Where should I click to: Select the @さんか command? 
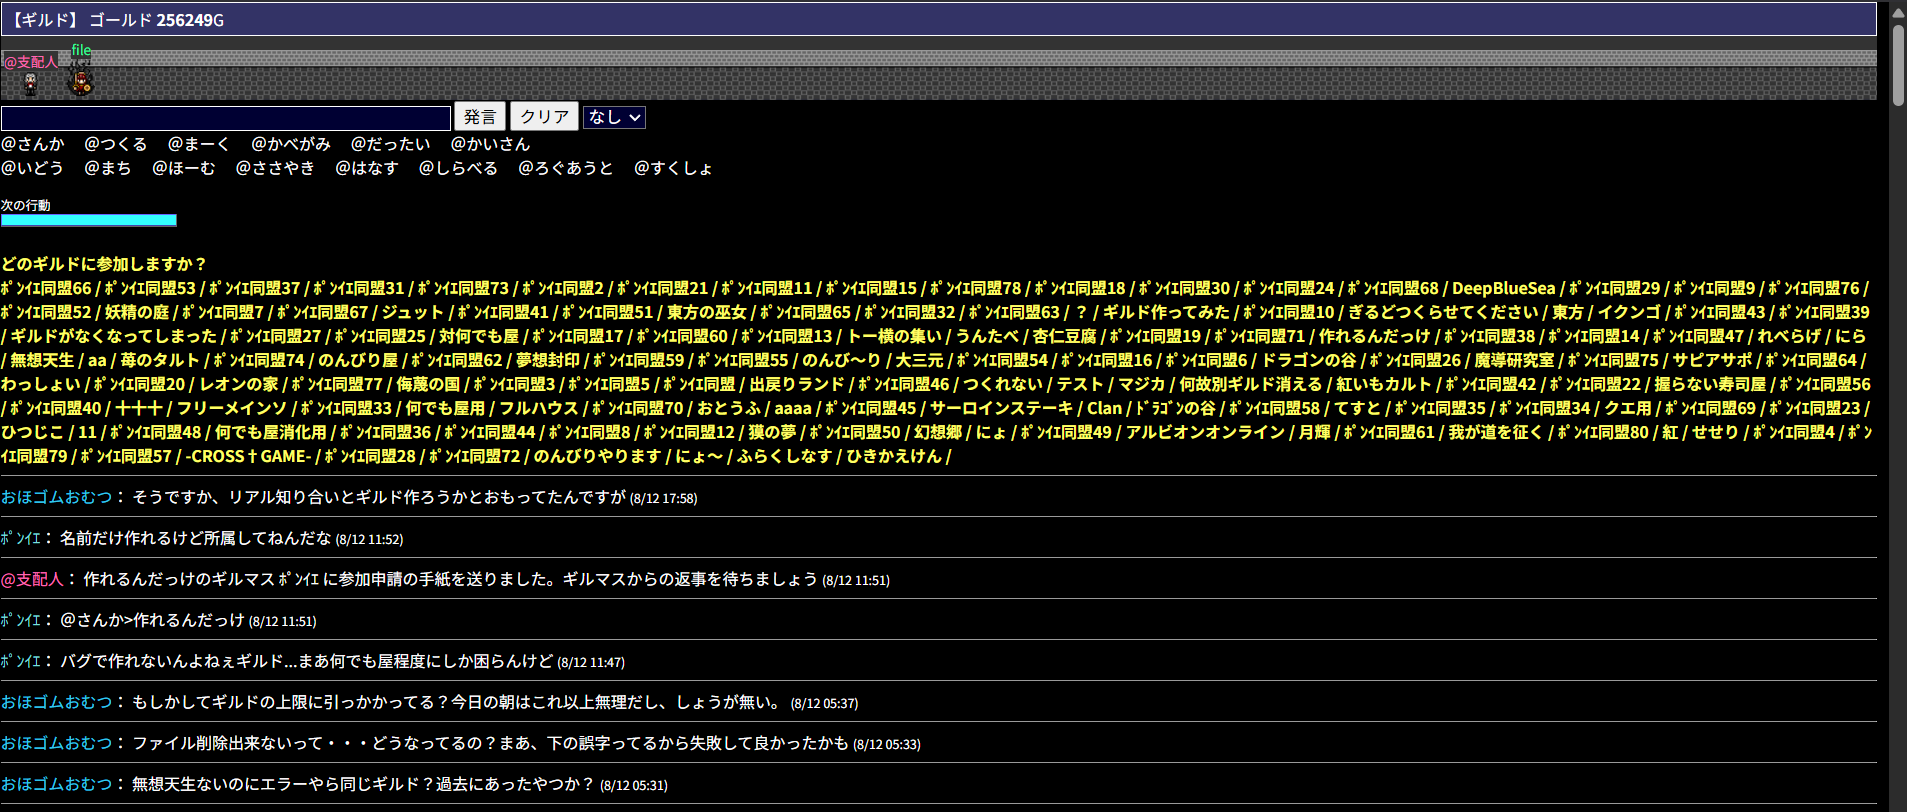coord(33,144)
